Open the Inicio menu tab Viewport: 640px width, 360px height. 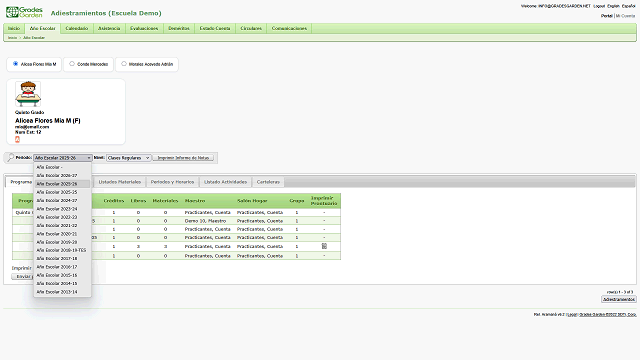coord(14,28)
